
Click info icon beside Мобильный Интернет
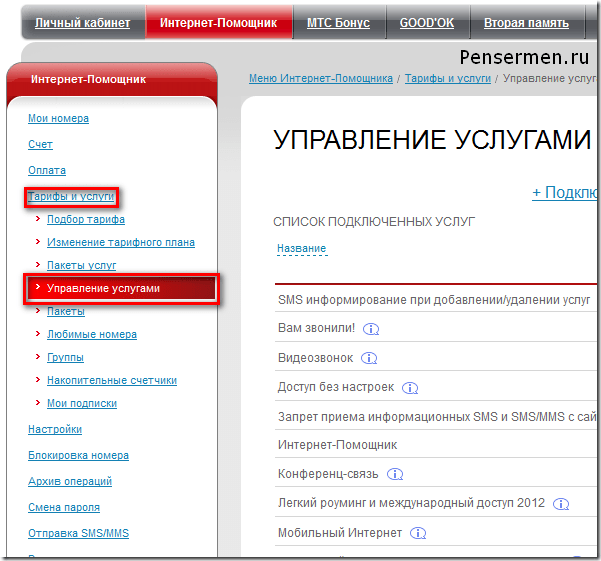tap(418, 534)
